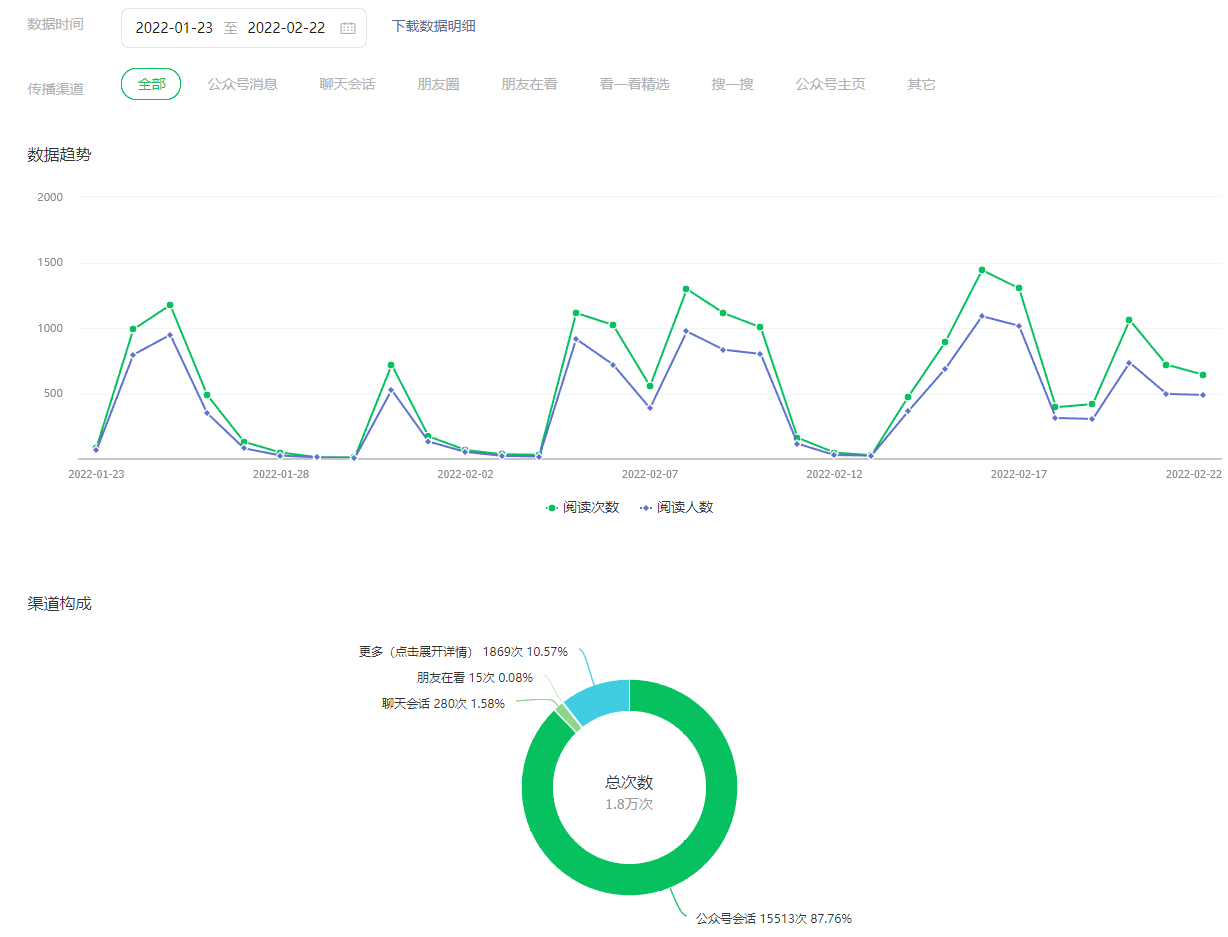Switch to 公众号消息 channel

pyautogui.click(x=242, y=84)
